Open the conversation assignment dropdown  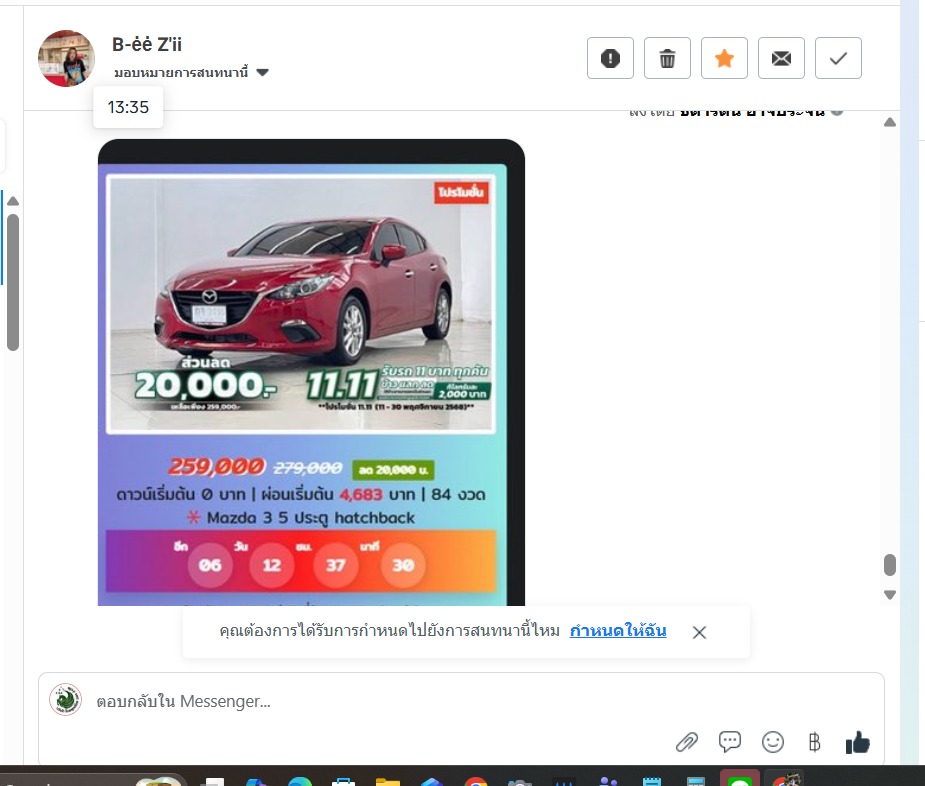coord(191,73)
